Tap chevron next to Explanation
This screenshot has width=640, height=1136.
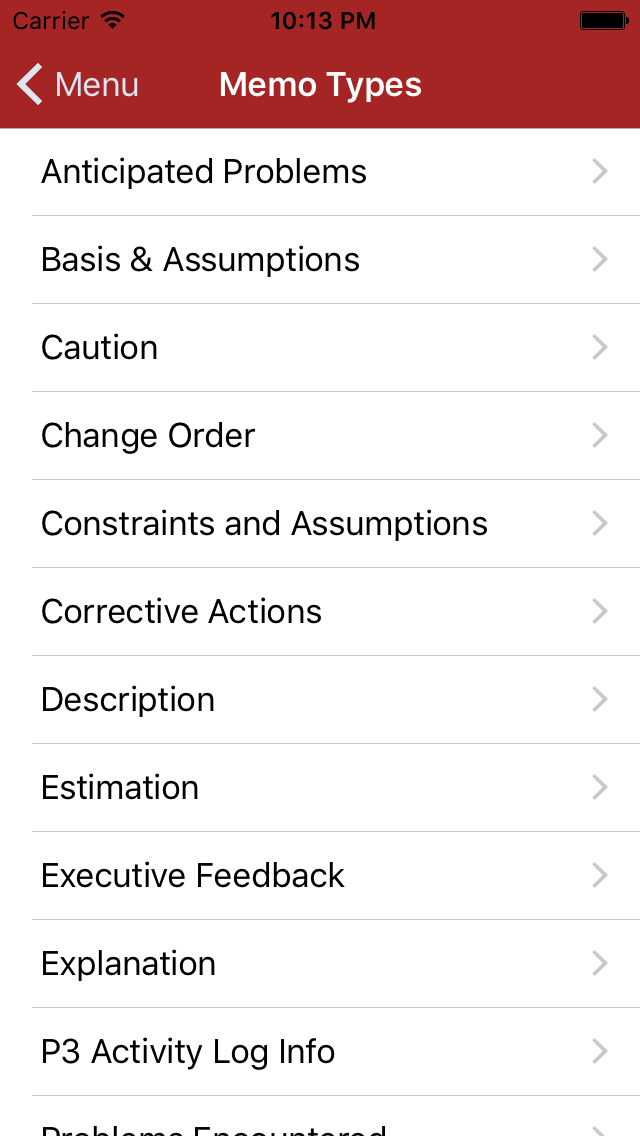tap(600, 964)
